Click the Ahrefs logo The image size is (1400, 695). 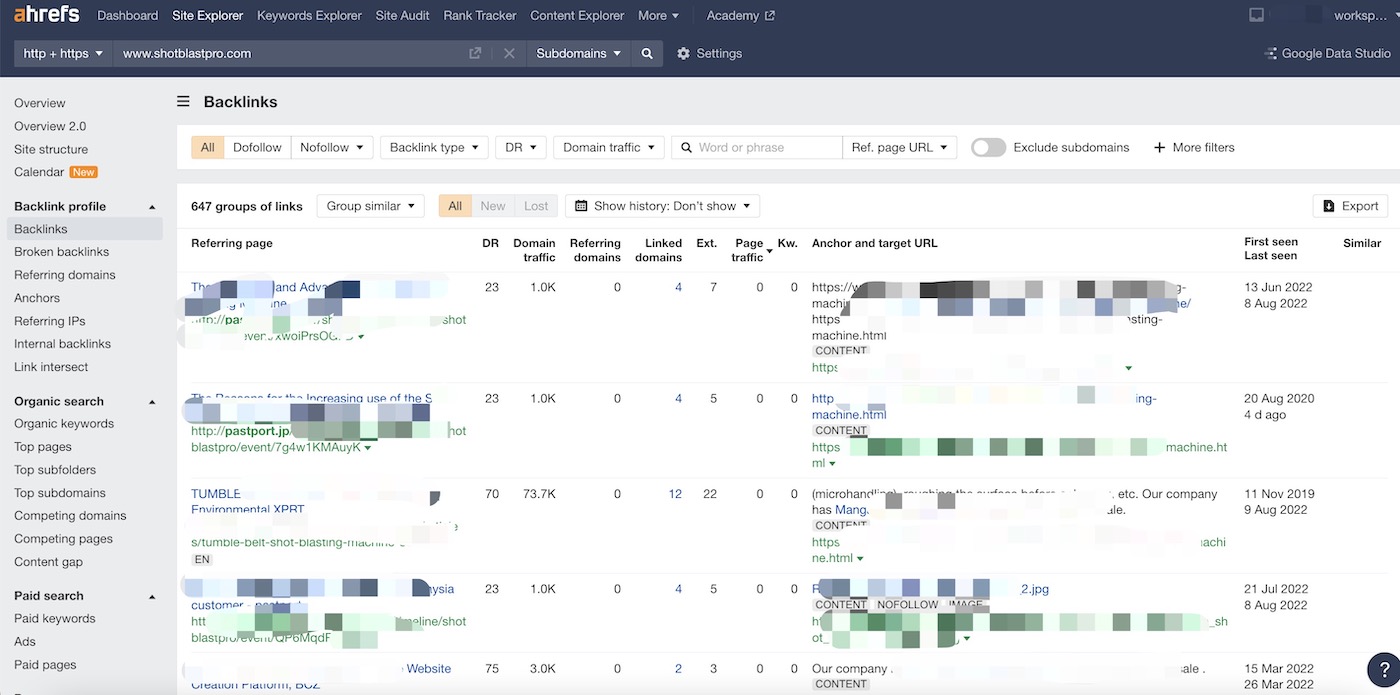pyautogui.click(x=48, y=15)
